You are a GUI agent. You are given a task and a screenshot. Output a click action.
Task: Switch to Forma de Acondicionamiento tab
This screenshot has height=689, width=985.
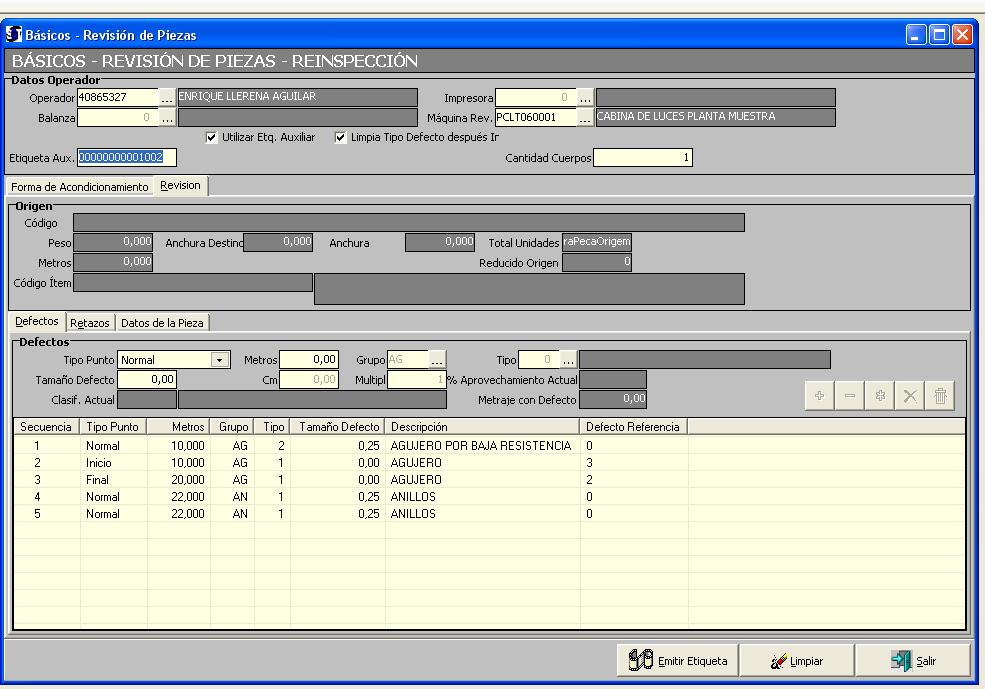79,187
